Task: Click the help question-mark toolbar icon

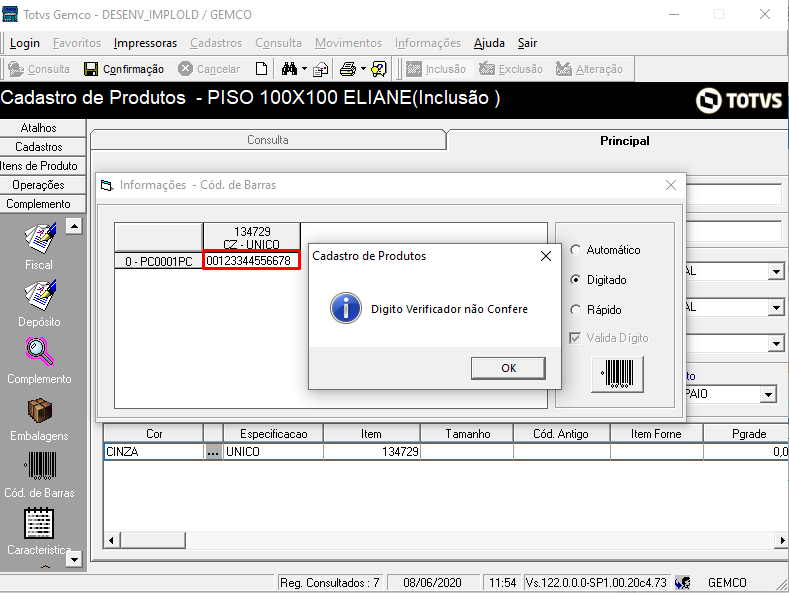Action: click(x=379, y=68)
